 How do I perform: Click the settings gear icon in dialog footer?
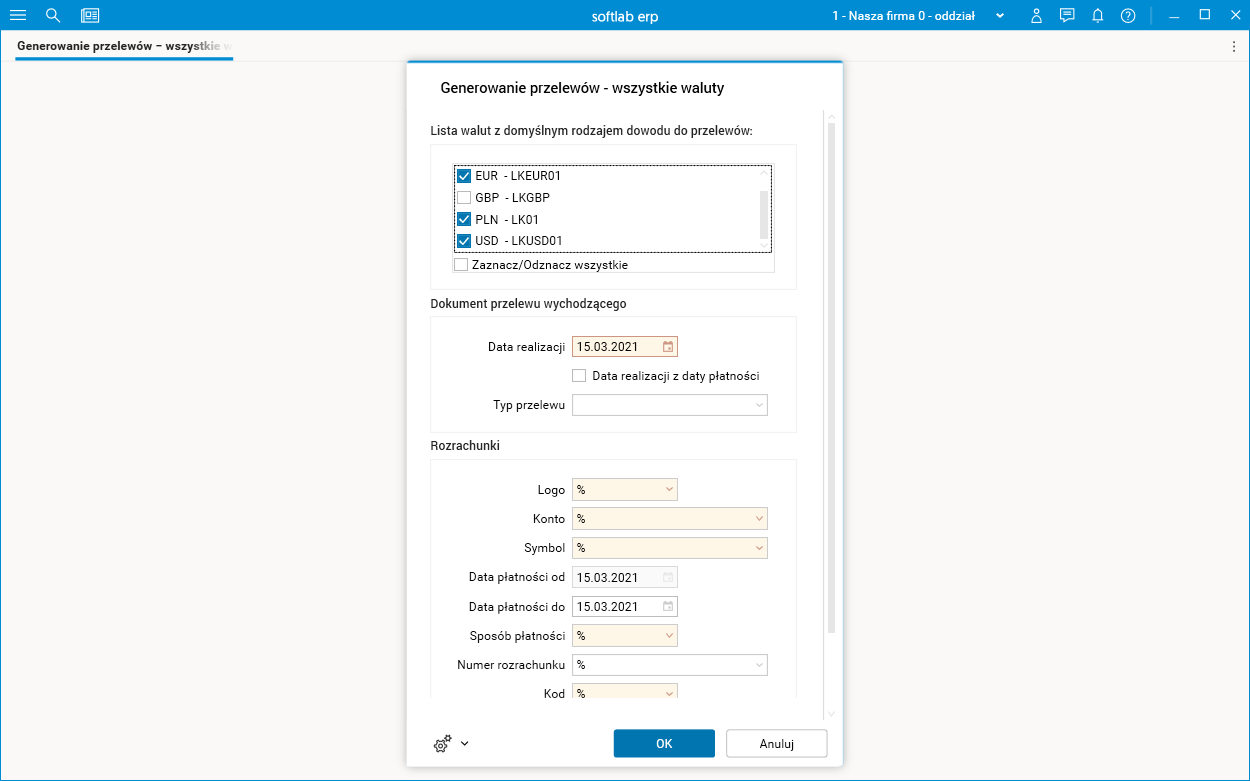(442, 743)
